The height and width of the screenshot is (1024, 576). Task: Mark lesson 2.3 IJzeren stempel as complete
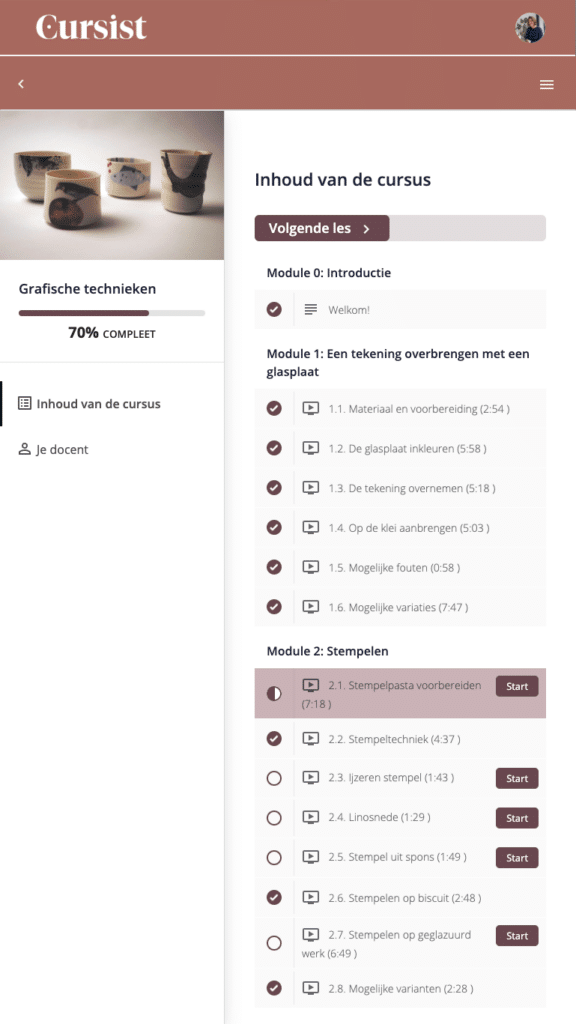[273, 778]
